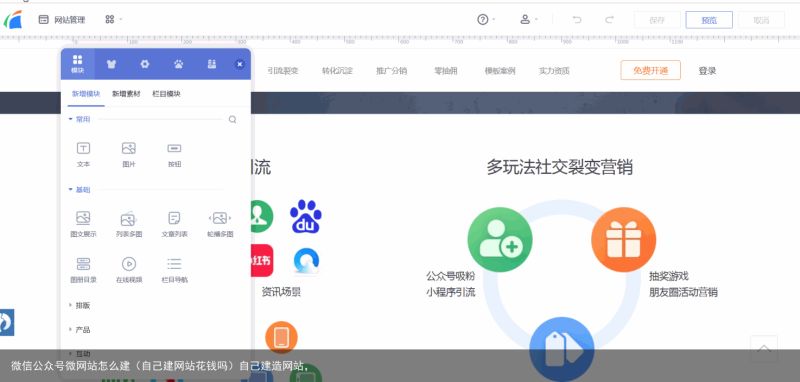This screenshot has height=382, width=800.
Task: Click the 公众号吸粉 text
Action: click(x=451, y=276)
